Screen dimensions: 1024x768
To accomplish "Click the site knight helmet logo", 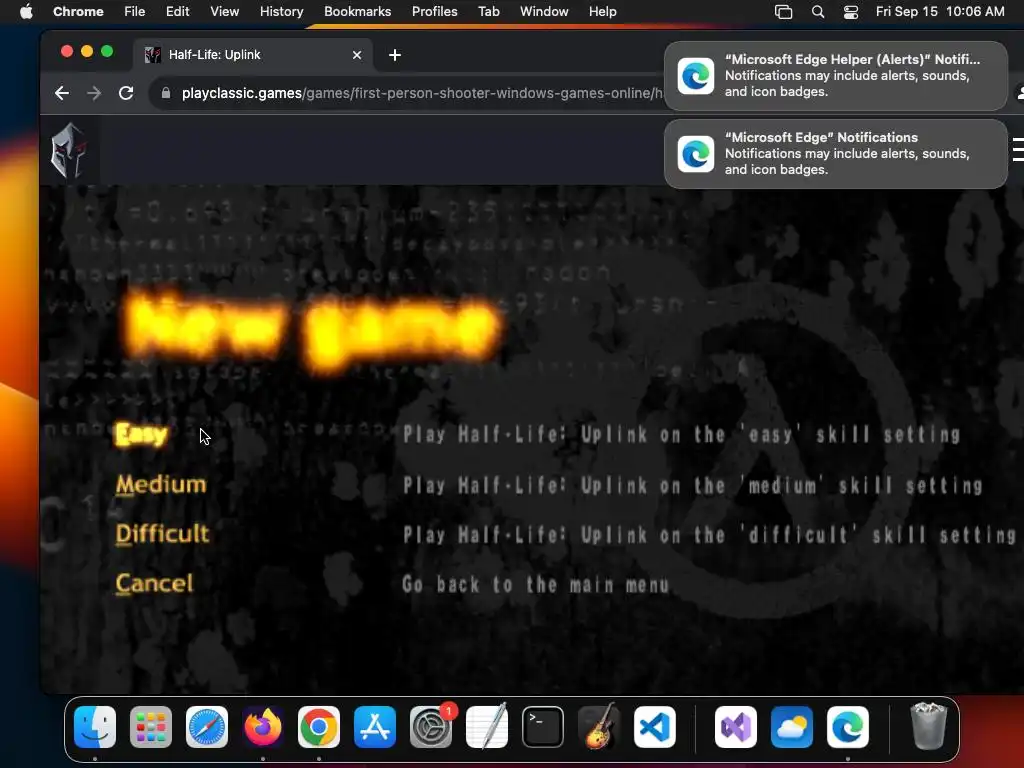I will [x=69, y=151].
